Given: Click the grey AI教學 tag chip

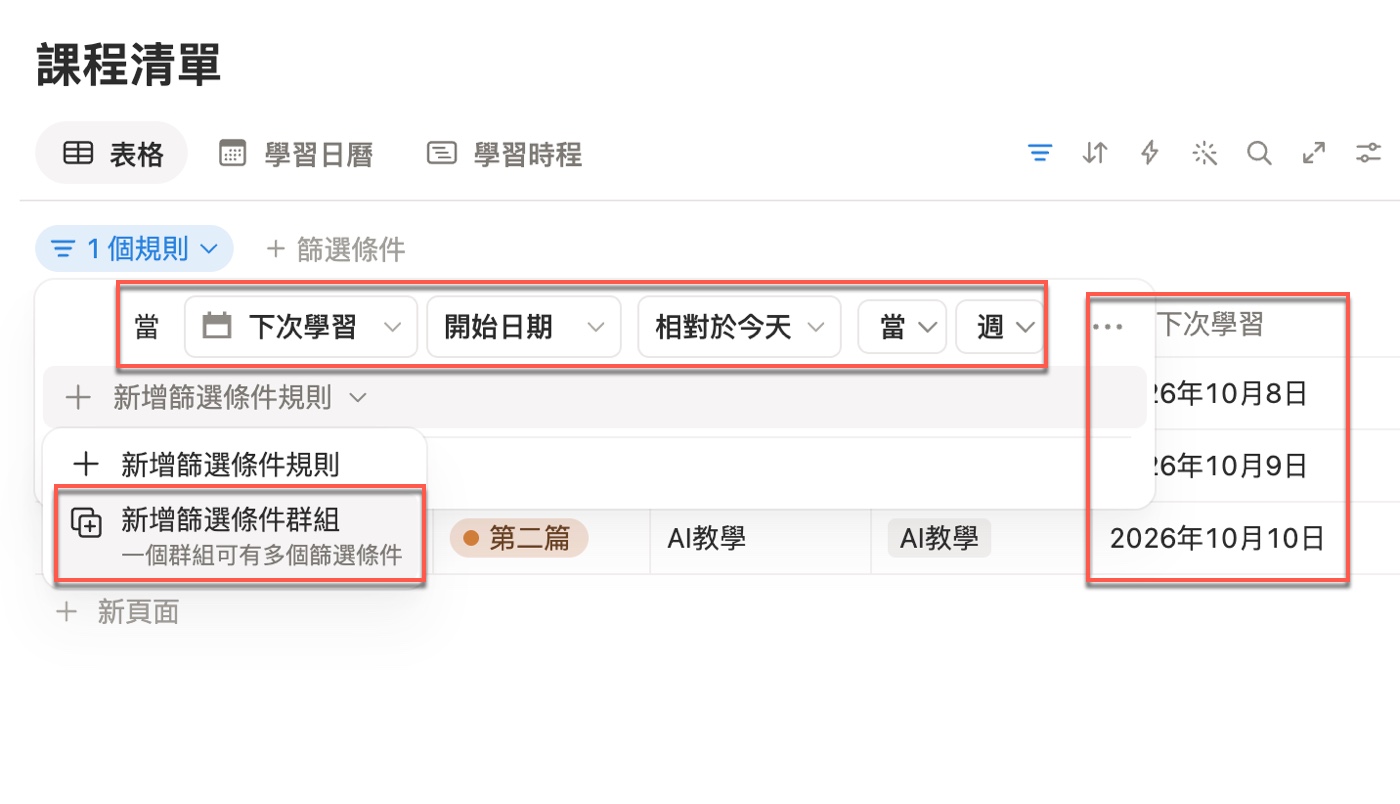Looking at the screenshot, I should pos(939,539).
